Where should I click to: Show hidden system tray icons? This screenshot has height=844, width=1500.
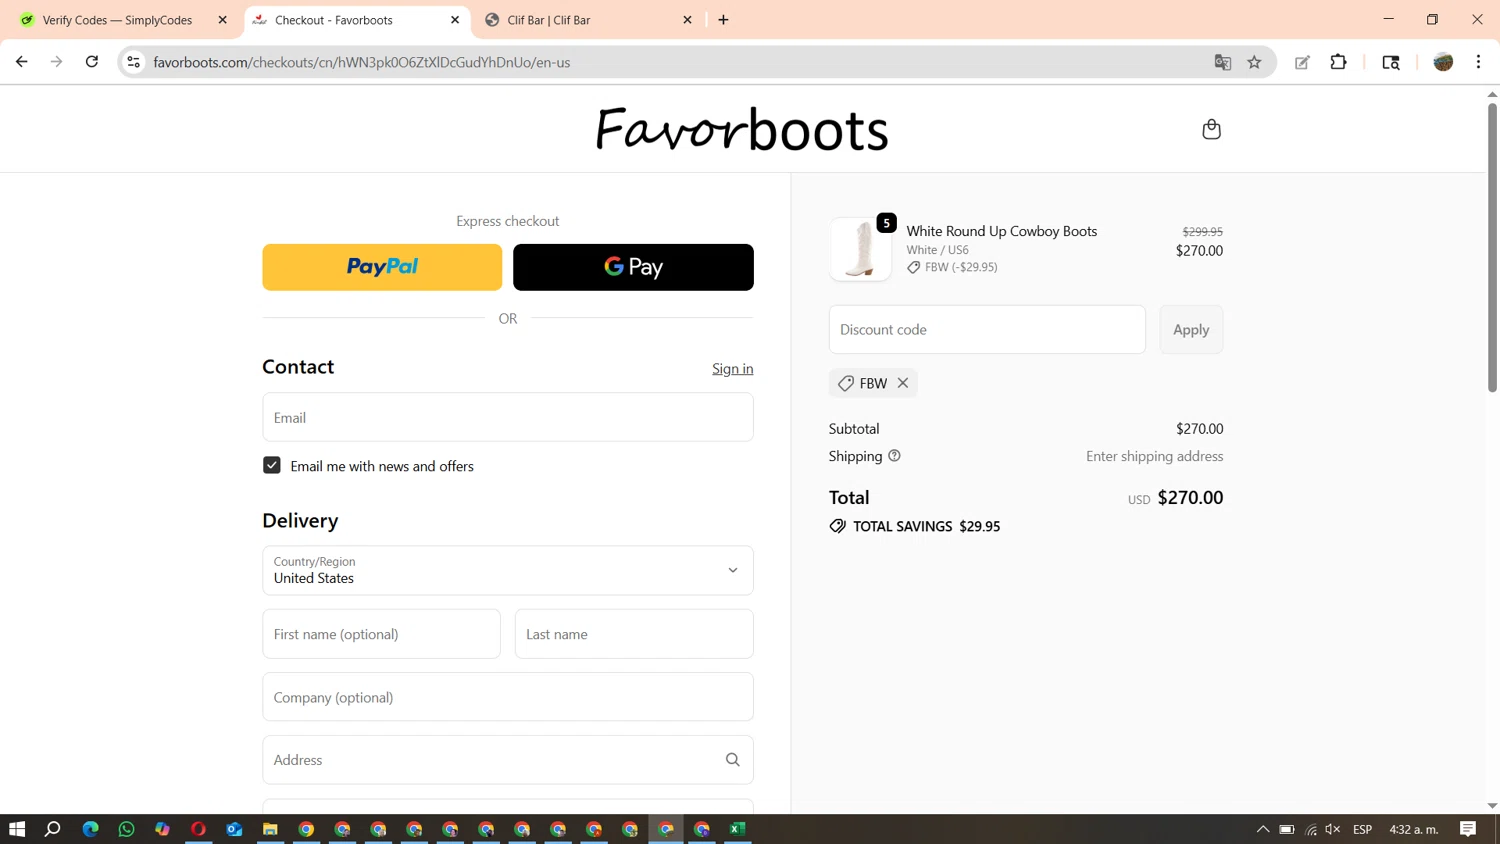tap(1263, 829)
